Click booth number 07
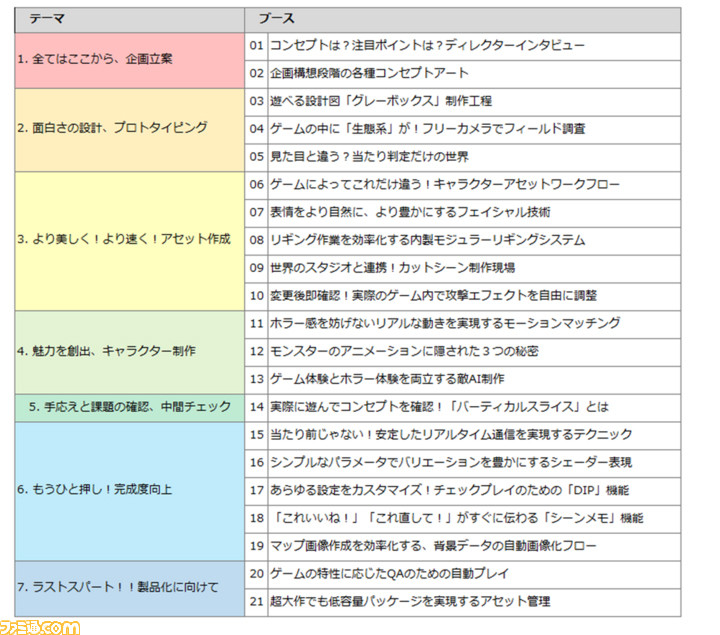 pos(257,212)
